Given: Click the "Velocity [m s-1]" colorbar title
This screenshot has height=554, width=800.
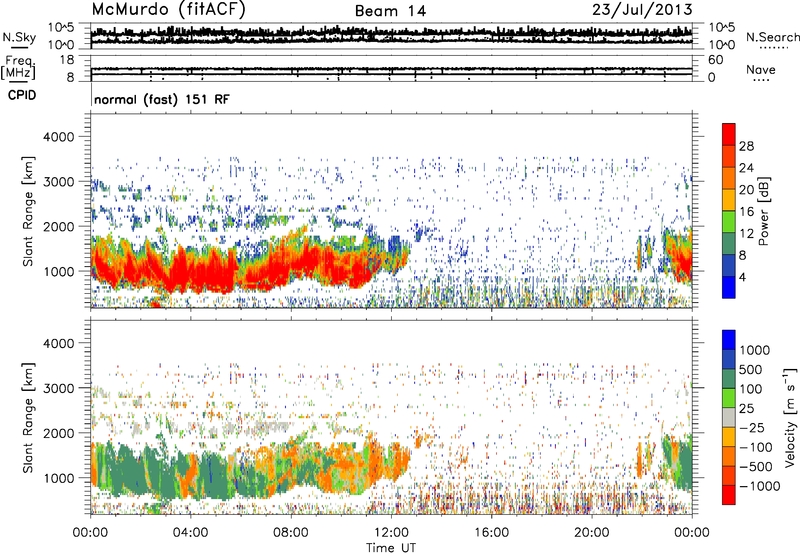Looking at the screenshot, I should point(790,417).
